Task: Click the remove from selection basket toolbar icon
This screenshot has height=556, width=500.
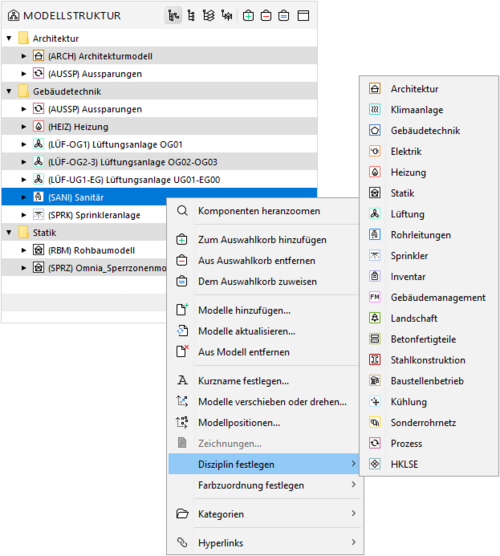Action: (266, 16)
